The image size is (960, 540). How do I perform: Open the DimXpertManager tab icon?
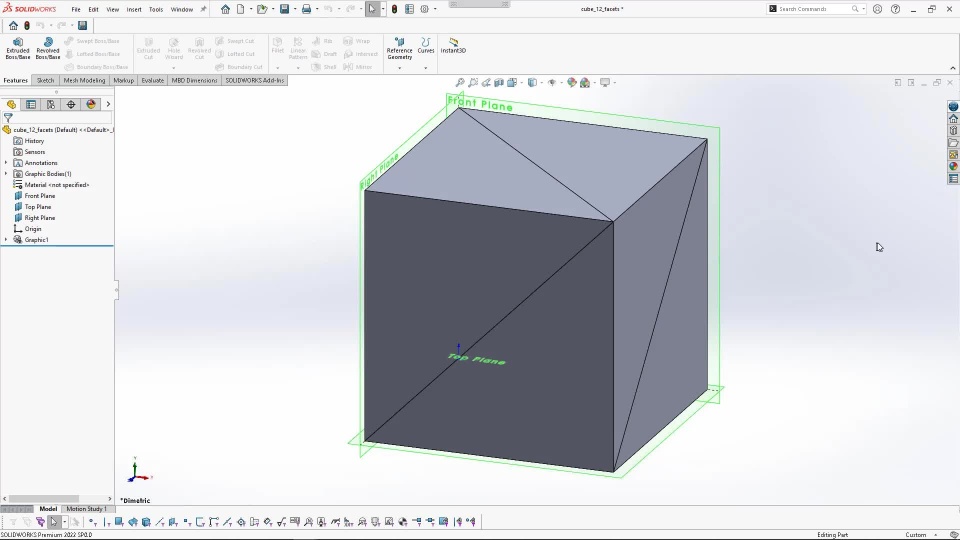[x=71, y=104]
